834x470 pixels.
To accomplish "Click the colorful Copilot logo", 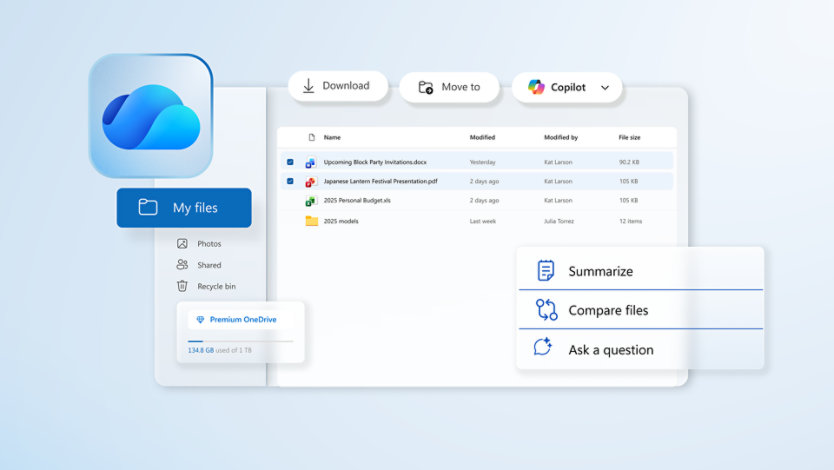I will coord(536,87).
